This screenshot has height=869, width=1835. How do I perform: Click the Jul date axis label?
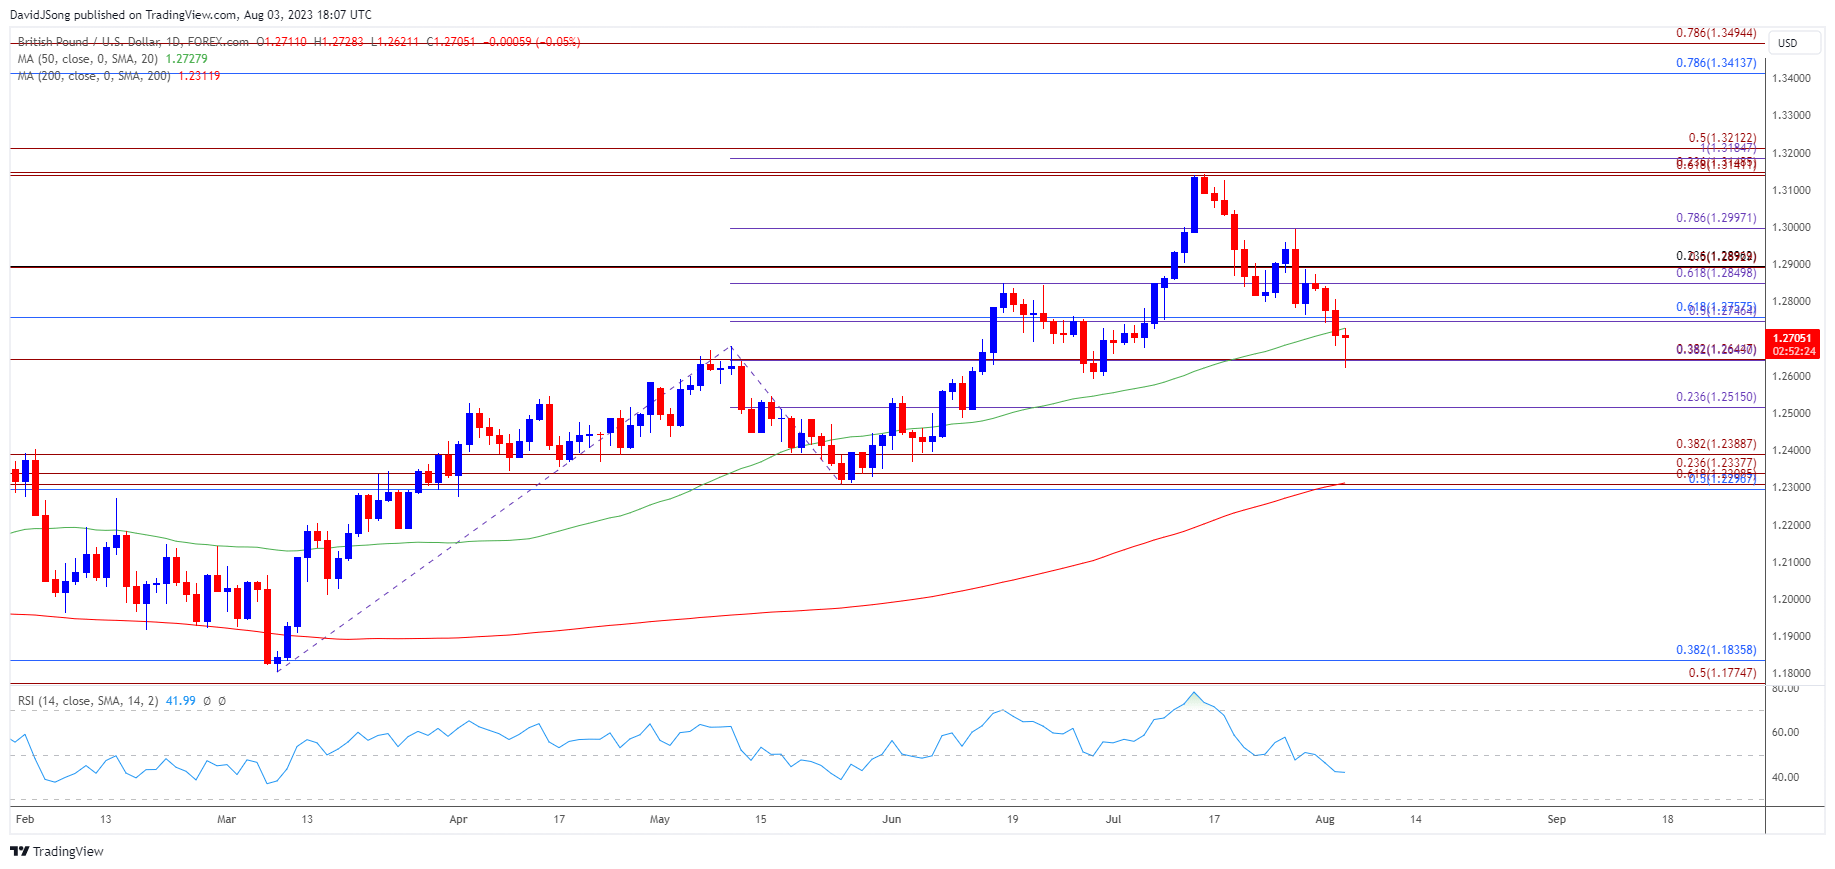(1113, 819)
